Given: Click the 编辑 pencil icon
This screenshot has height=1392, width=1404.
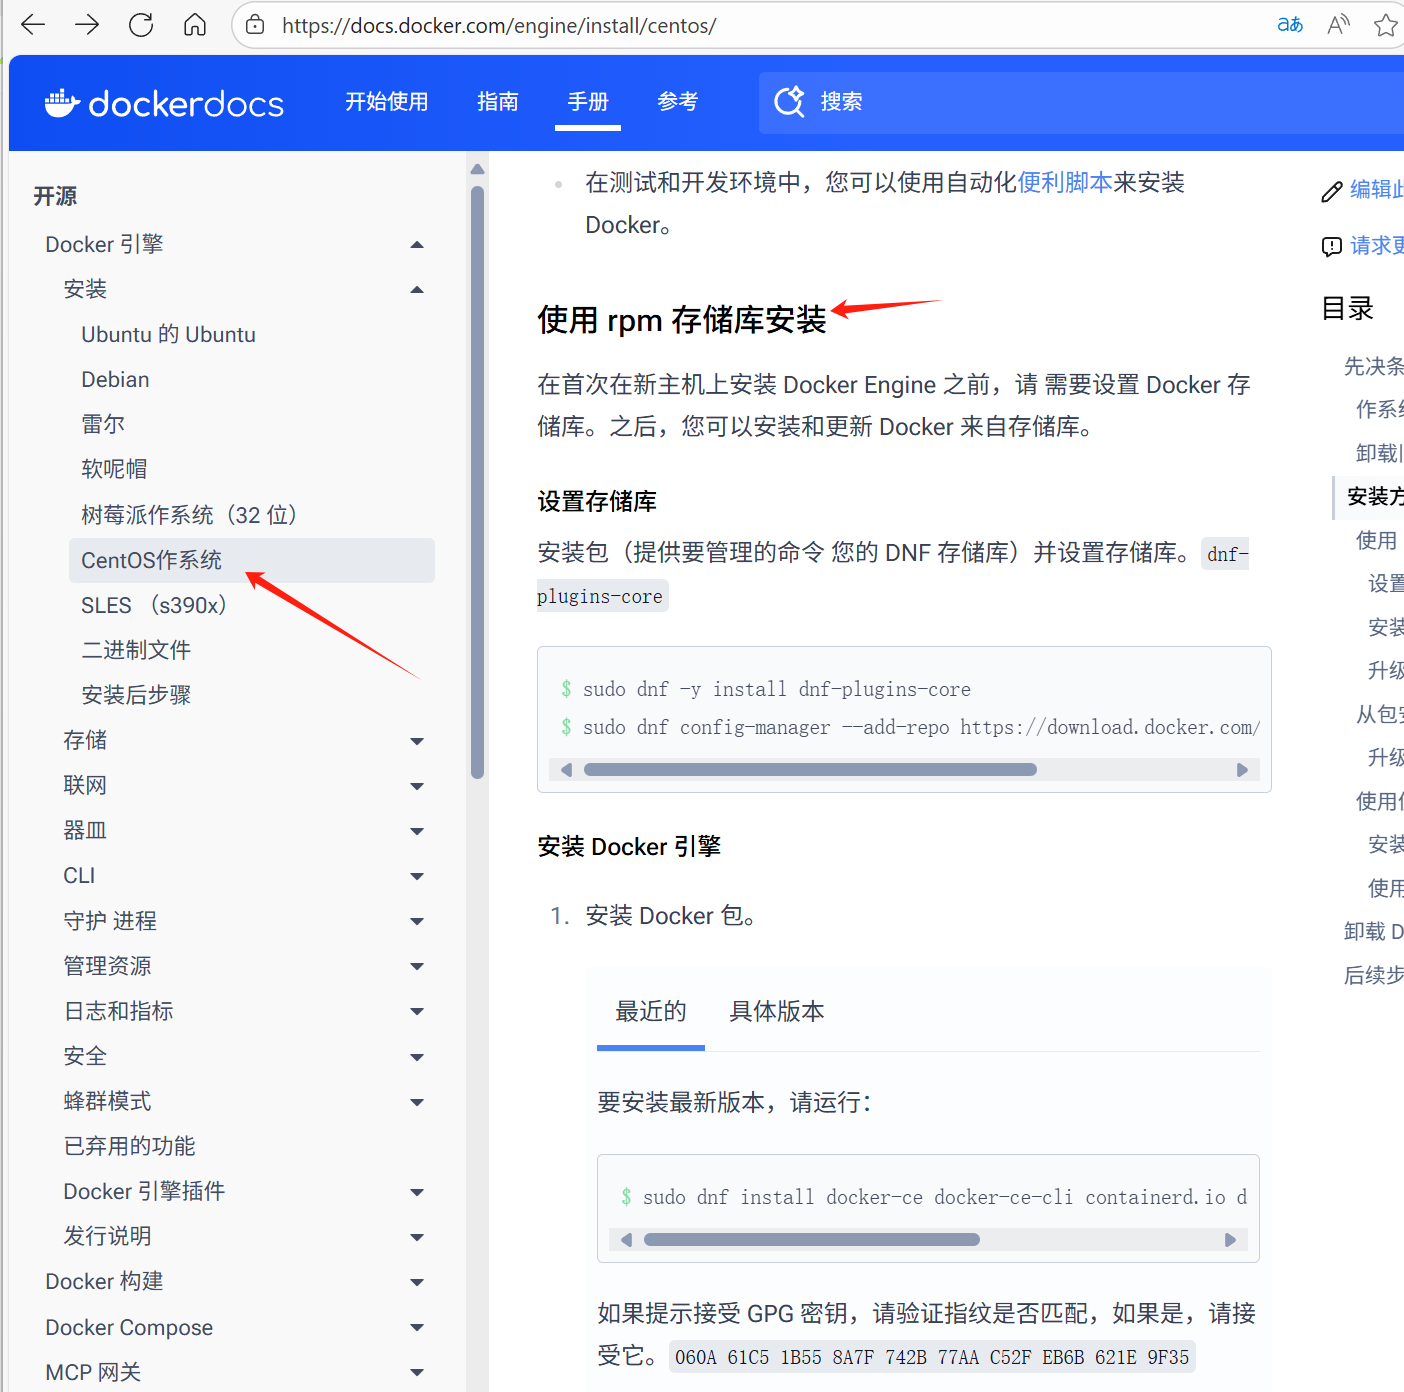Looking at the screenshot, I should (x=1332, y=190).
